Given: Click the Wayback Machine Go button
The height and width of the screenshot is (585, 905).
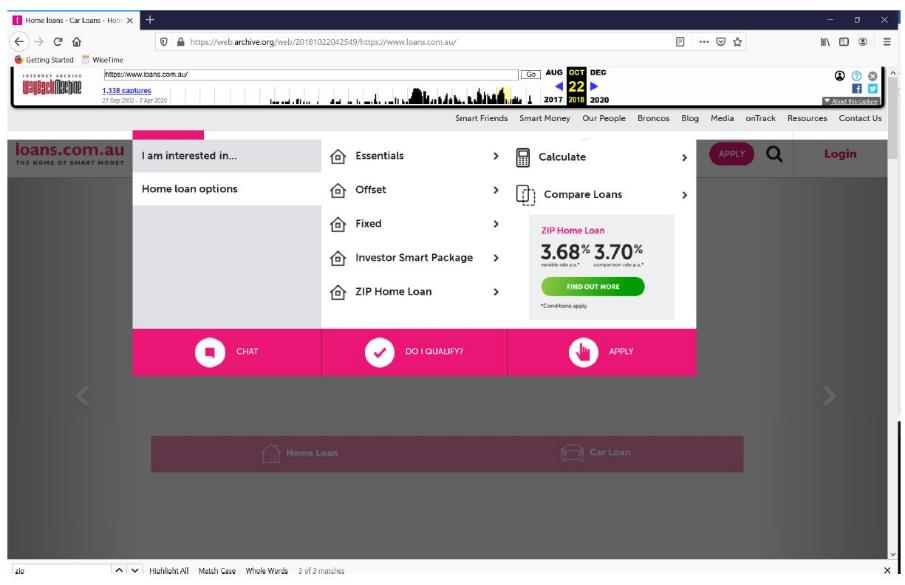Looking at the screenshot, I should tap(530, 74).
